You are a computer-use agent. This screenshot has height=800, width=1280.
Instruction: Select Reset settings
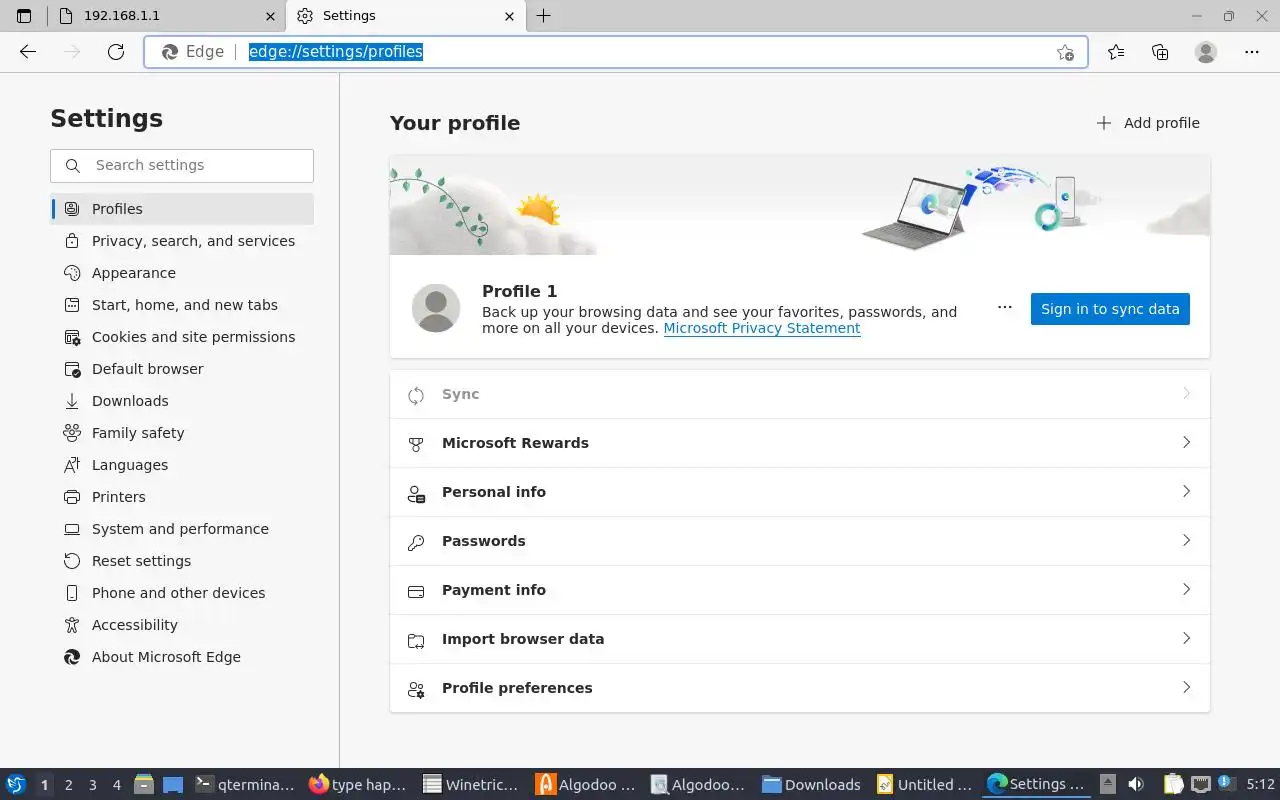pos(182,561)
